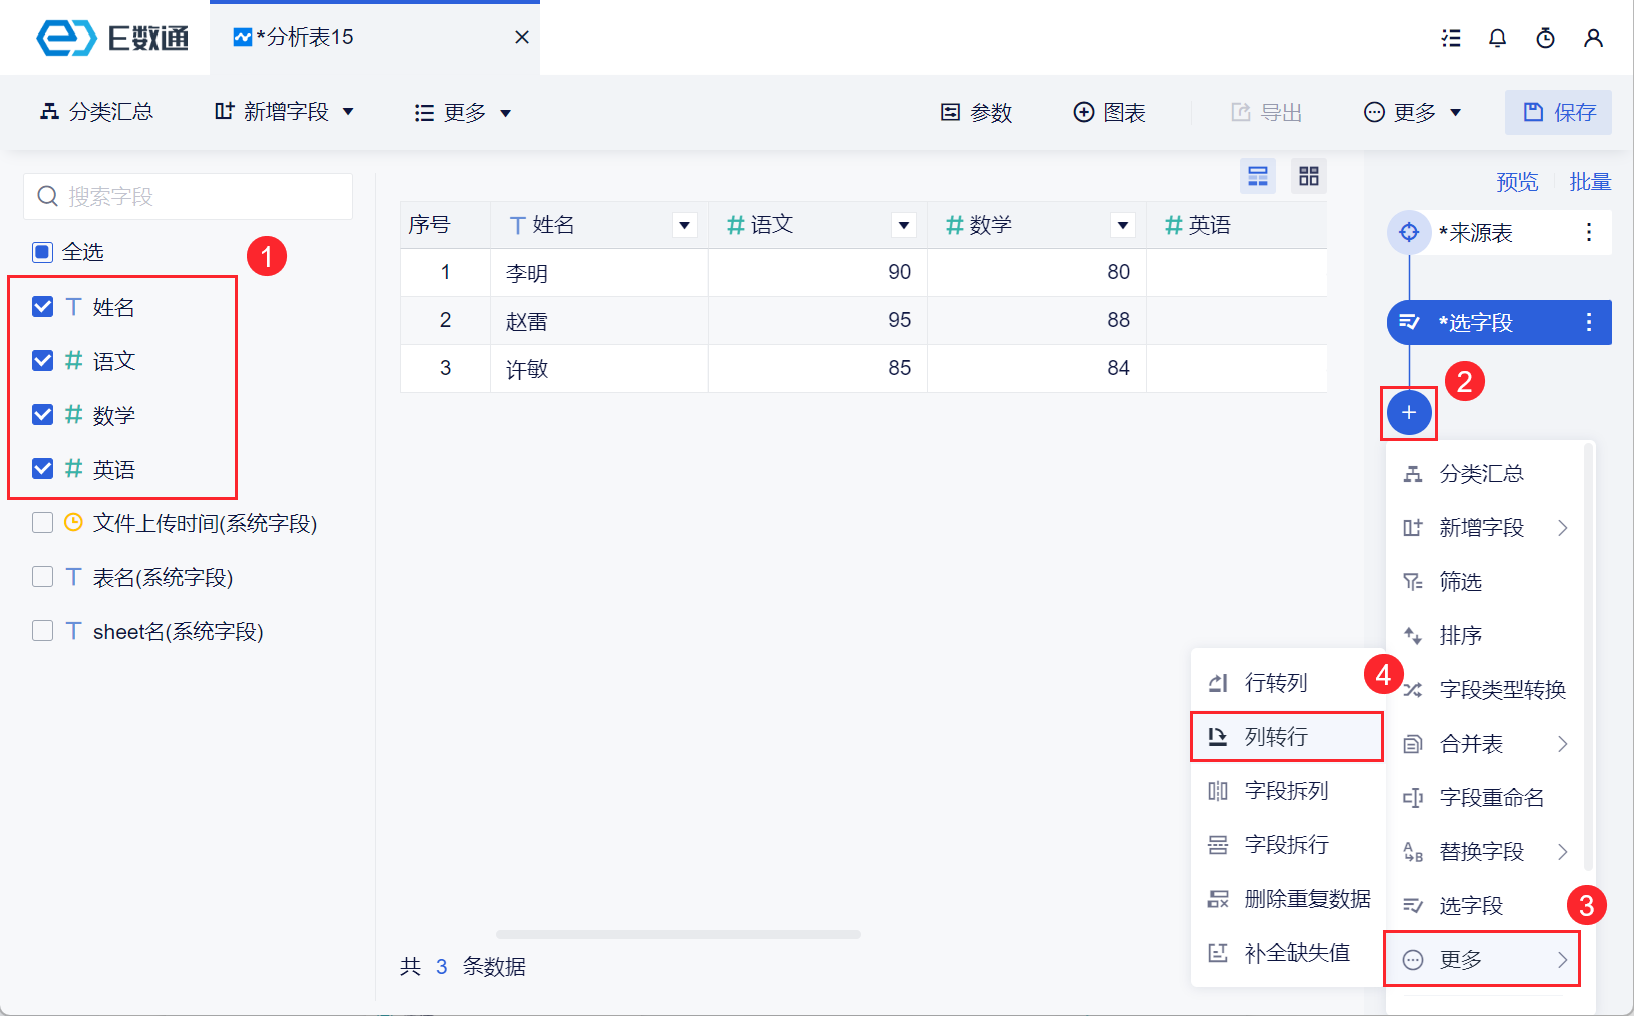
Task: Click the notification bell icon
Action: pyautogui.click(x=1497, y=38)
